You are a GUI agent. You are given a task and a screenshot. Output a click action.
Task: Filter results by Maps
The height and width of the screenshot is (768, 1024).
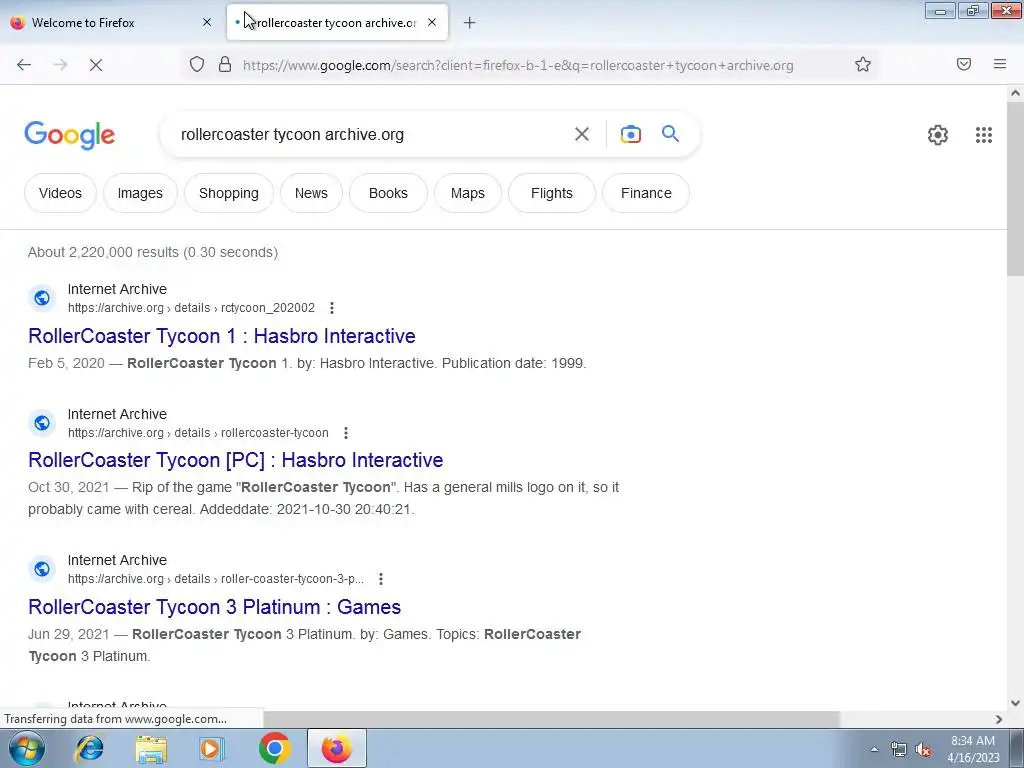click(x=468, y=193)
